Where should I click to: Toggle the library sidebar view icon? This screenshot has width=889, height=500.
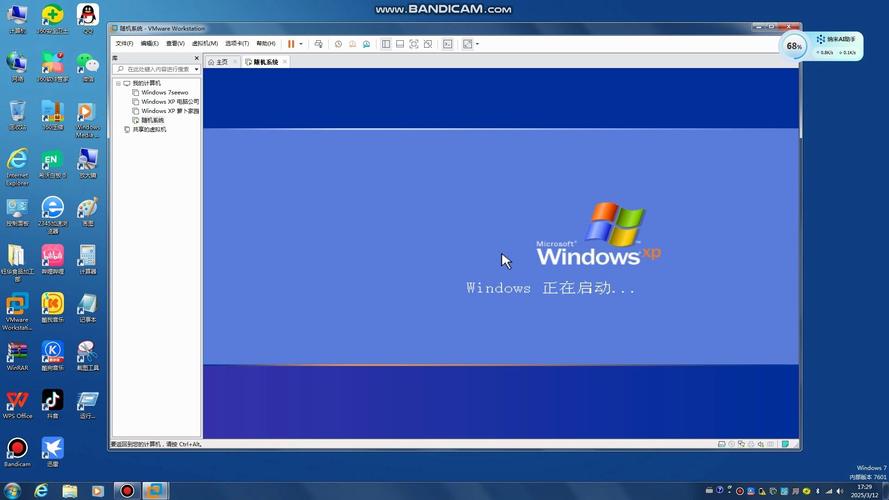tap(386, 44)
